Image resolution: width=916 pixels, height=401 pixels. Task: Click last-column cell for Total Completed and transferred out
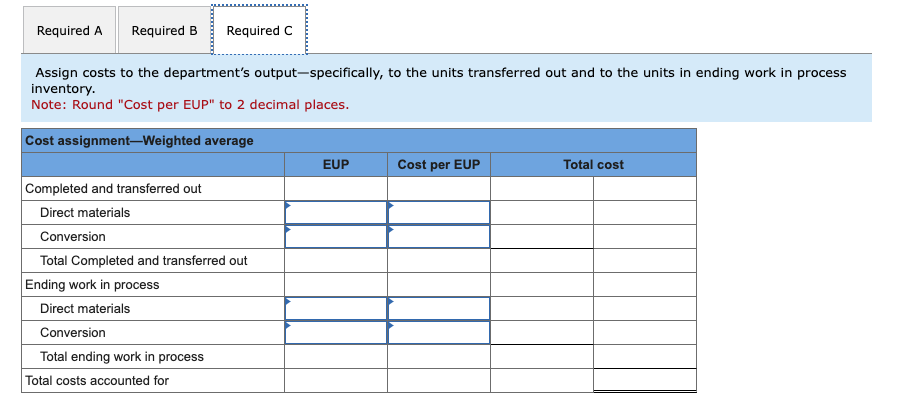tap(645, 261)
